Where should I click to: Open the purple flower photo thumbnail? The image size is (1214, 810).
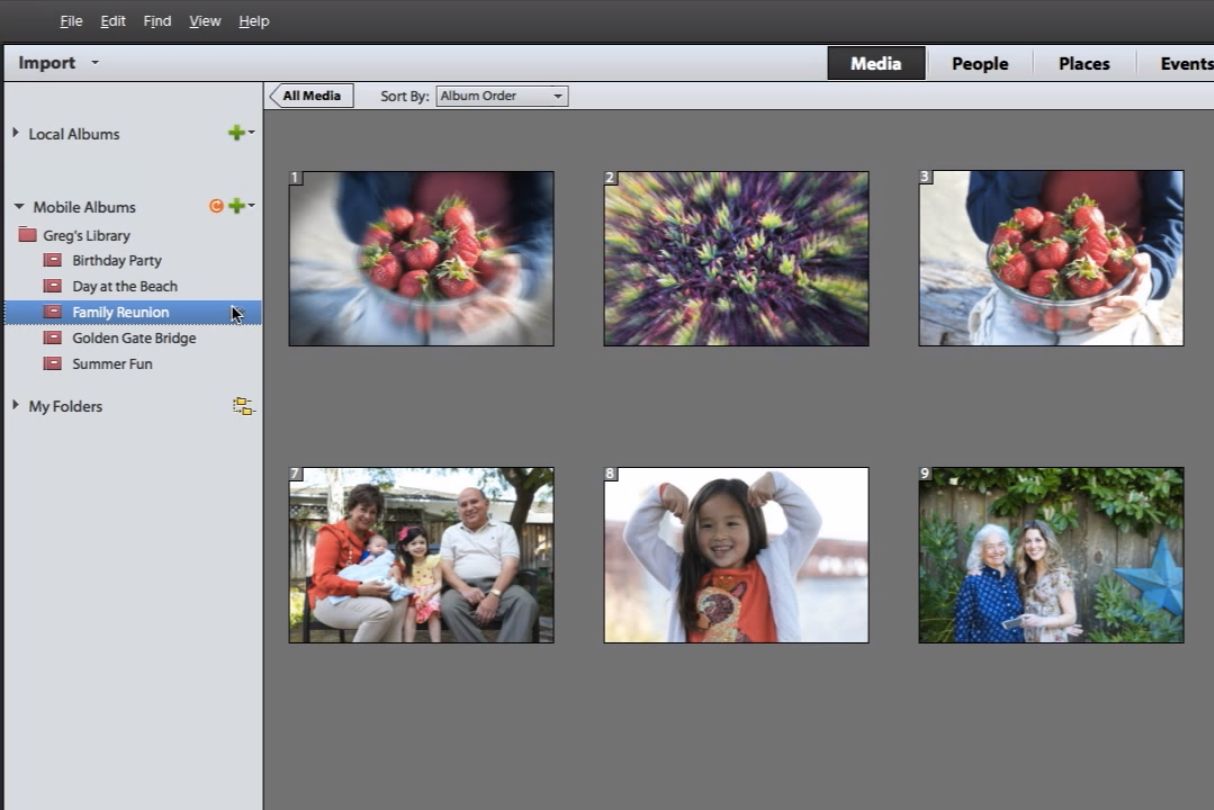click(x=736, y=257)
